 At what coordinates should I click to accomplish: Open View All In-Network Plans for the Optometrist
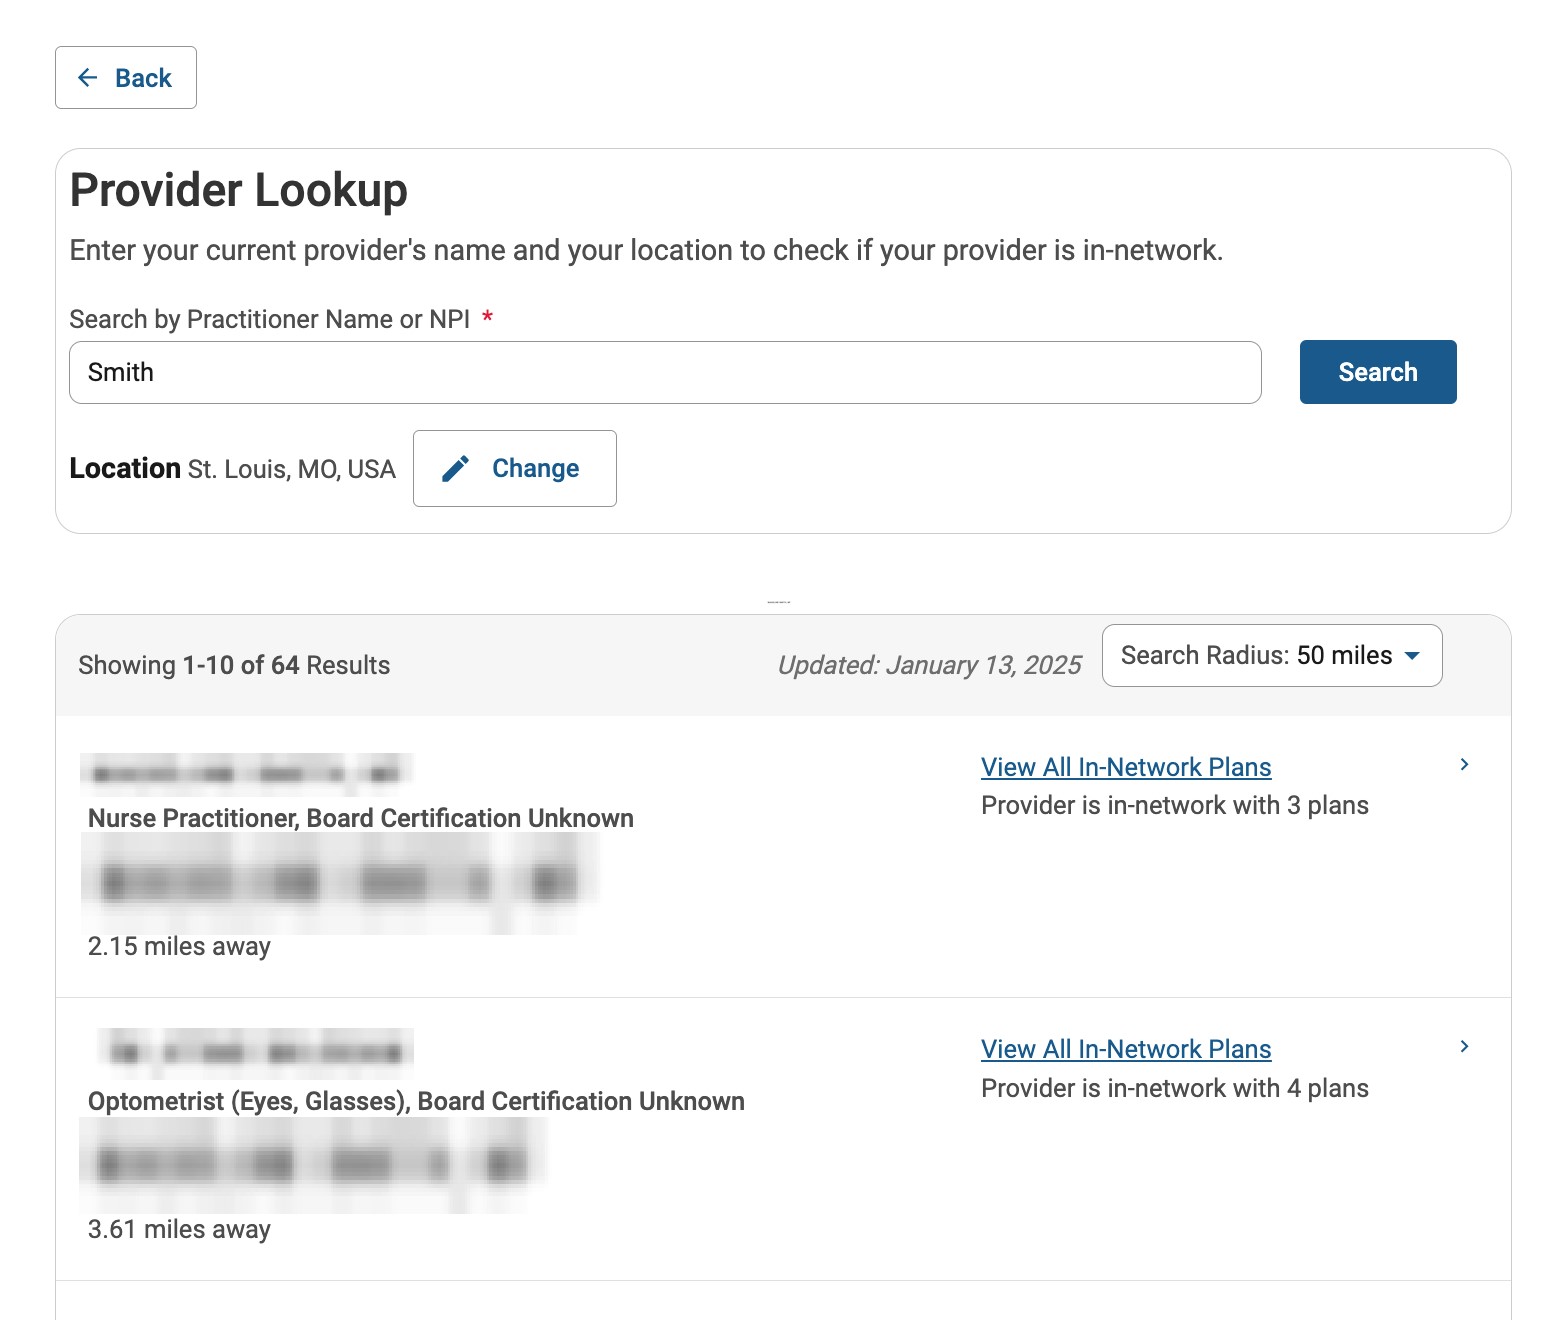coord(1126,1049)
